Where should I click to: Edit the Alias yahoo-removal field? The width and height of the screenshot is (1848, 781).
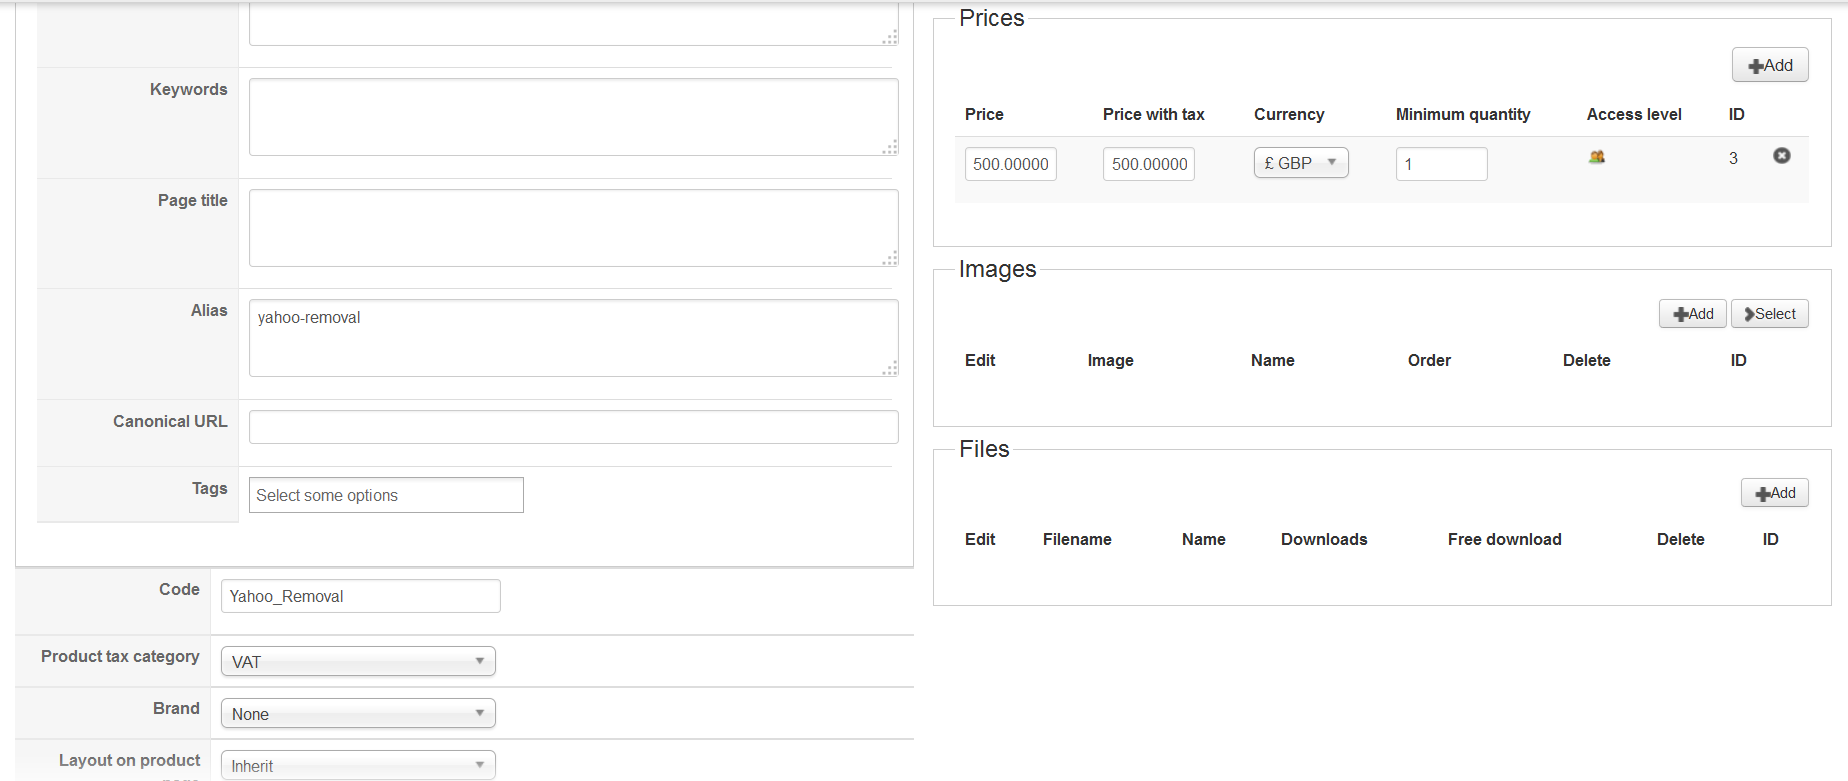(573, 338)
